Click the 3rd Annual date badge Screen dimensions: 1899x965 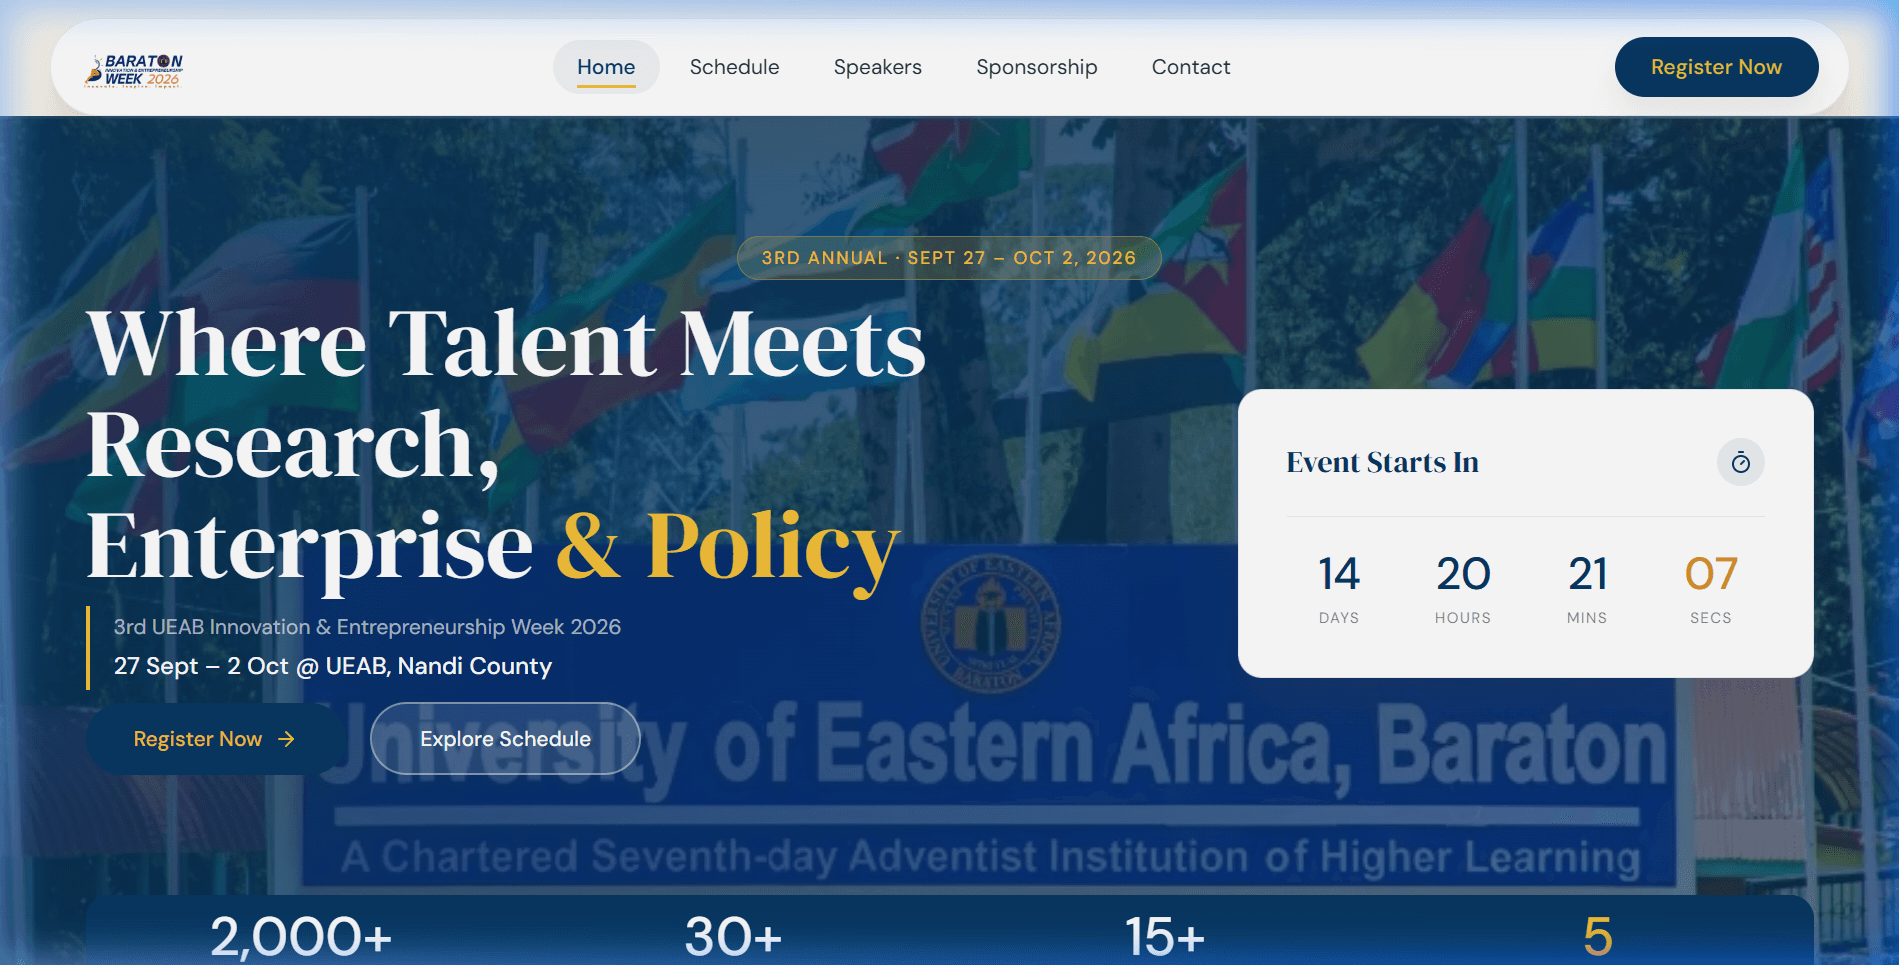pos(949,258)
